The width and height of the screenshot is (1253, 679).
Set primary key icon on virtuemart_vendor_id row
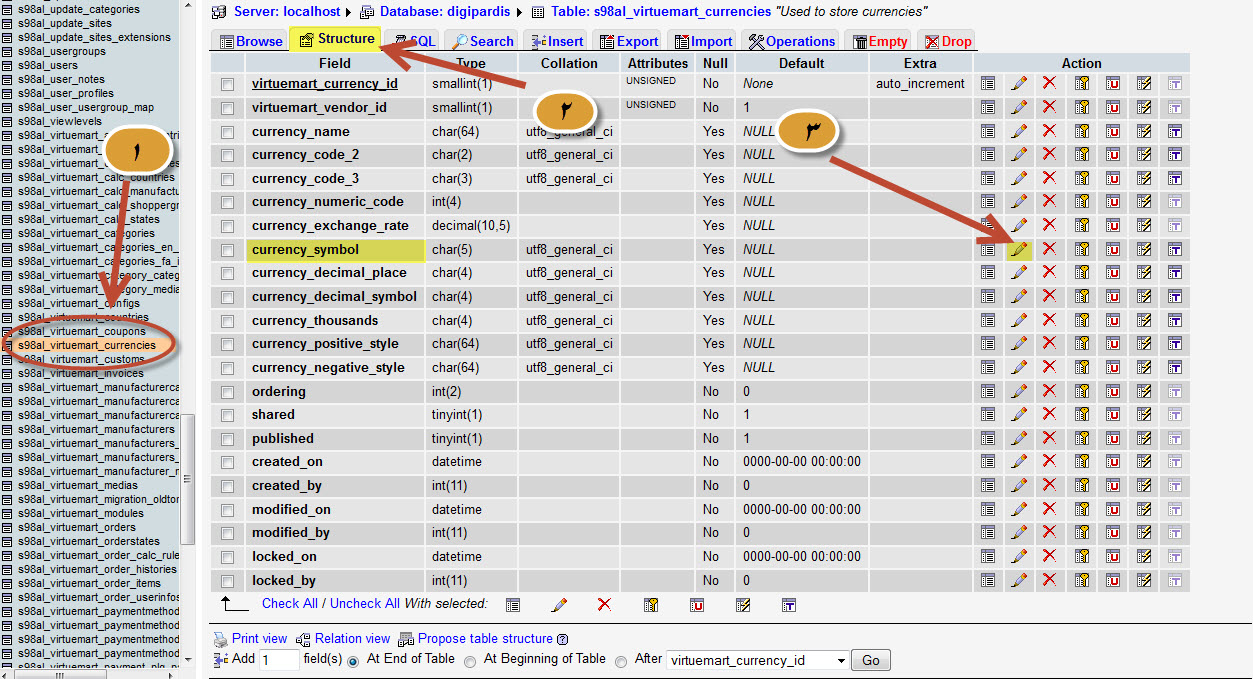[x=1082, y=107]
